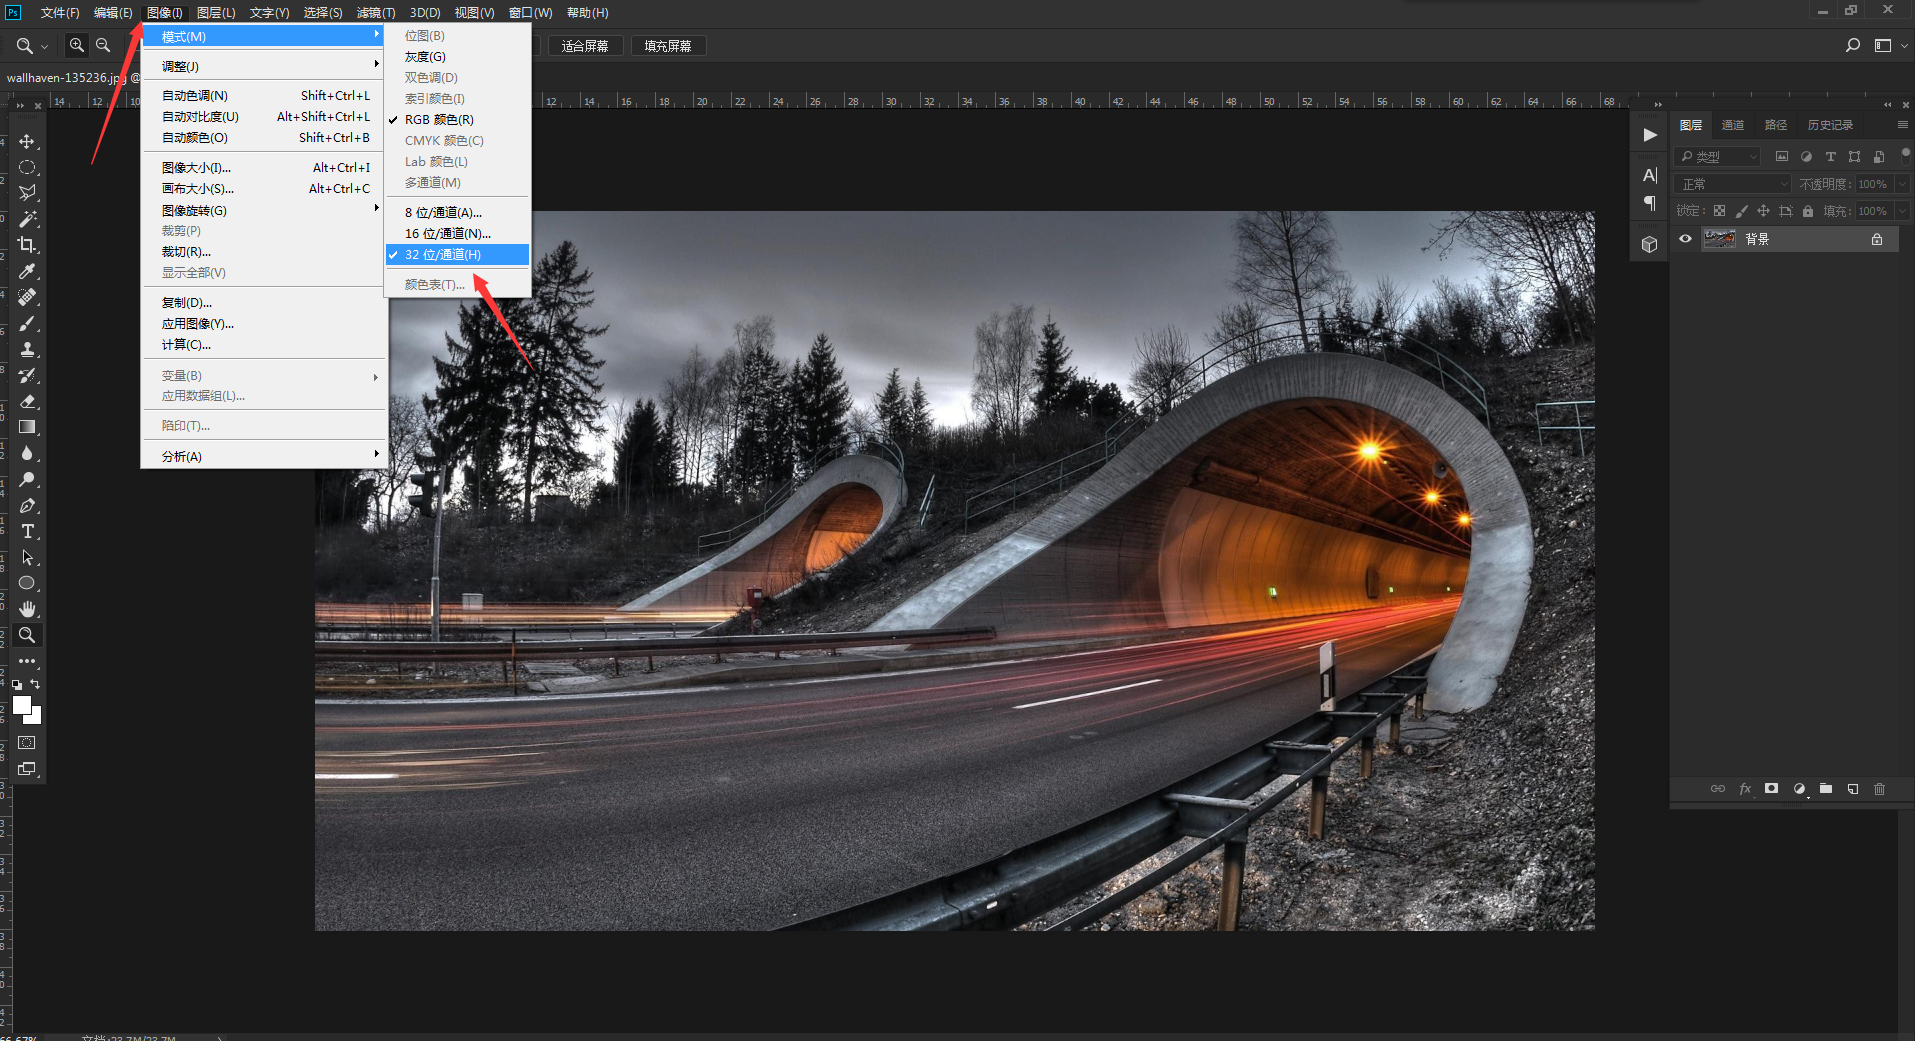Image resolution: width=1915 pixels, height=1041 pixels.
Task: Click the 填充屏幕 button
Action: pos(668,46)
